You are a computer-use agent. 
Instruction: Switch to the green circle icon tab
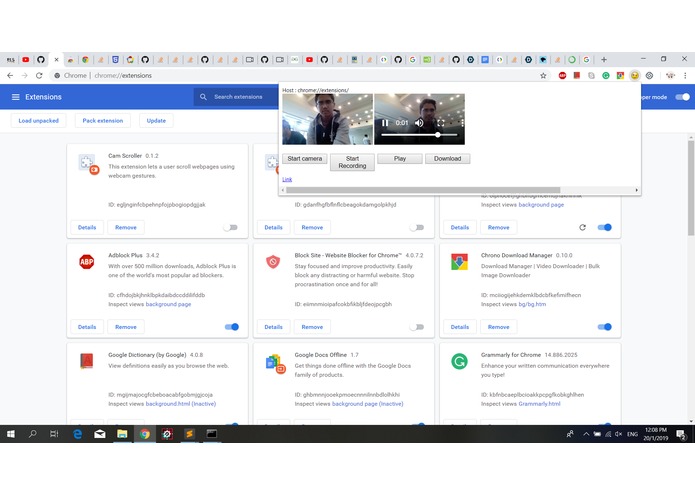click(572, 59)
